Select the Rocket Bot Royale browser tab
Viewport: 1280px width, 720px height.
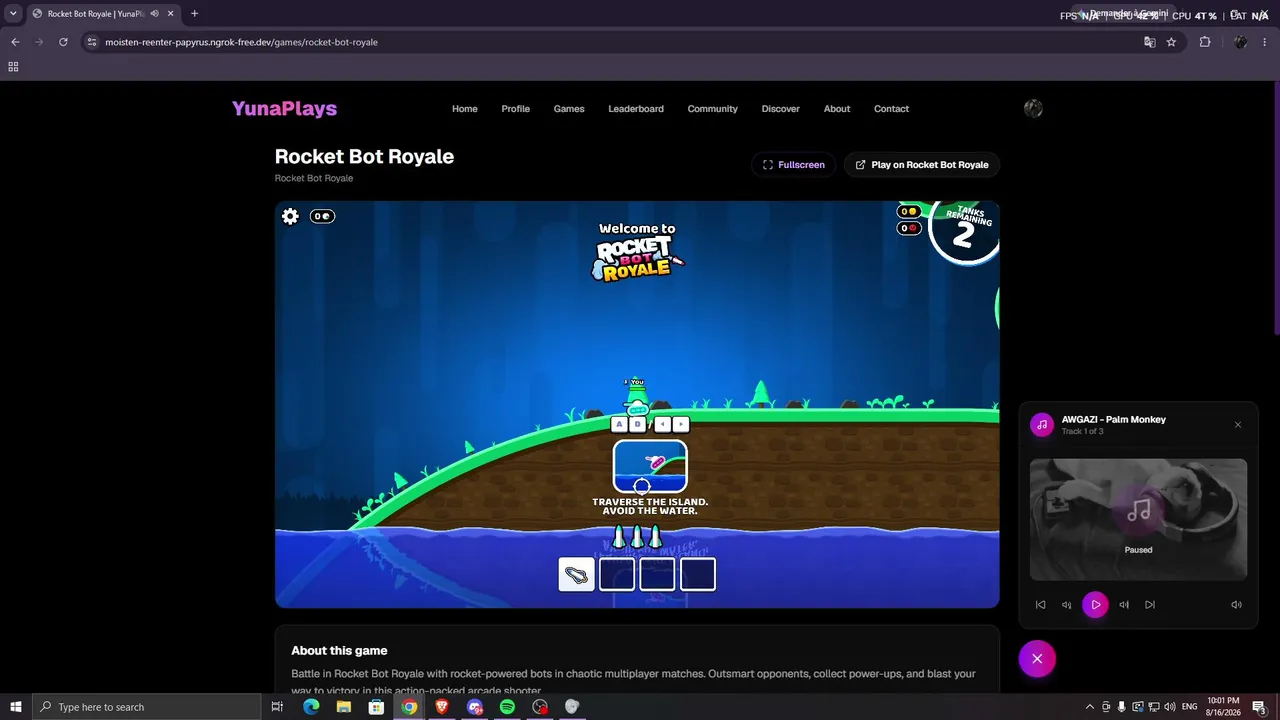coord(103,14)
